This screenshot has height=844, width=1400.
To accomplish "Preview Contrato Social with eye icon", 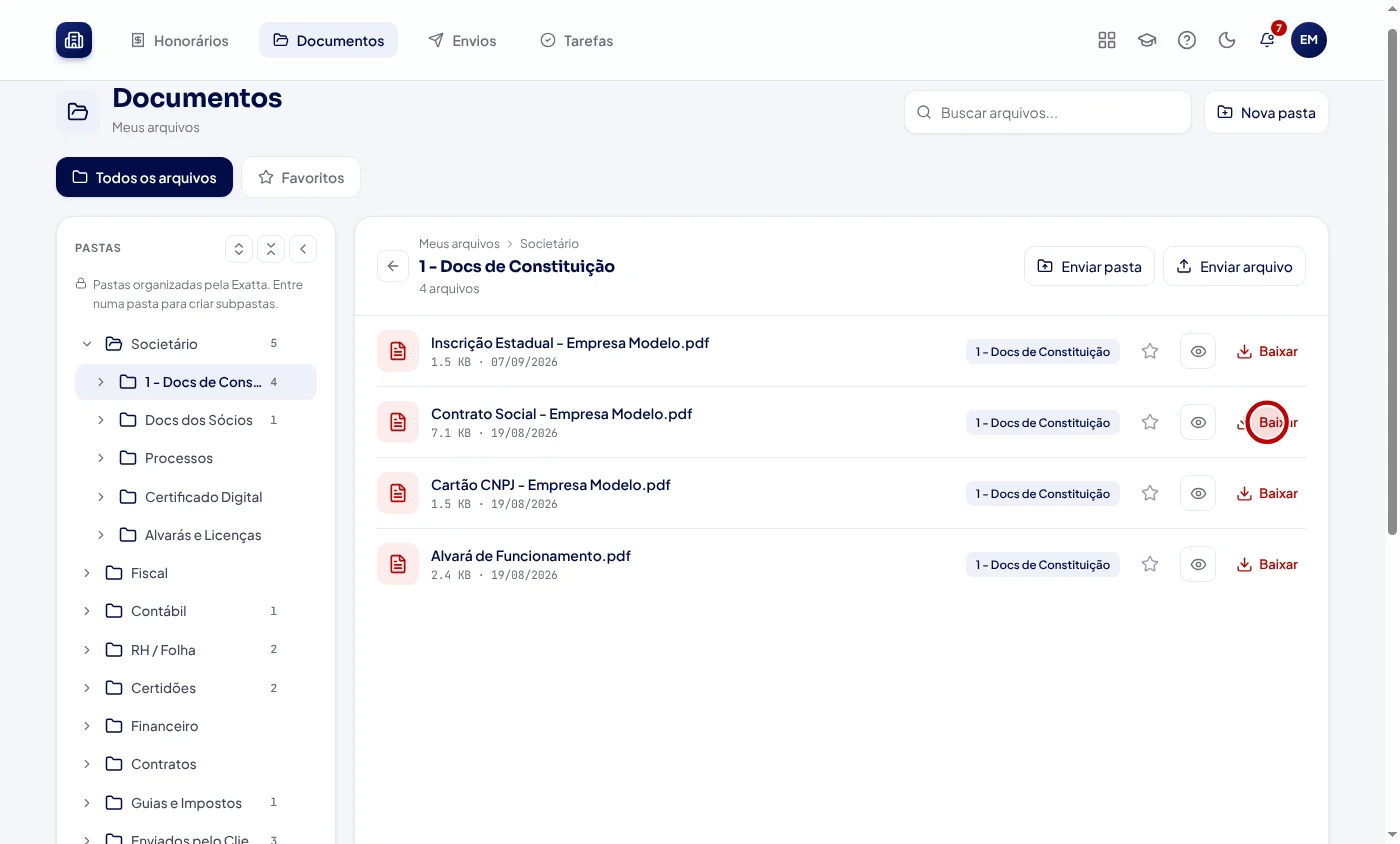I will click(x=1198, y=422).
